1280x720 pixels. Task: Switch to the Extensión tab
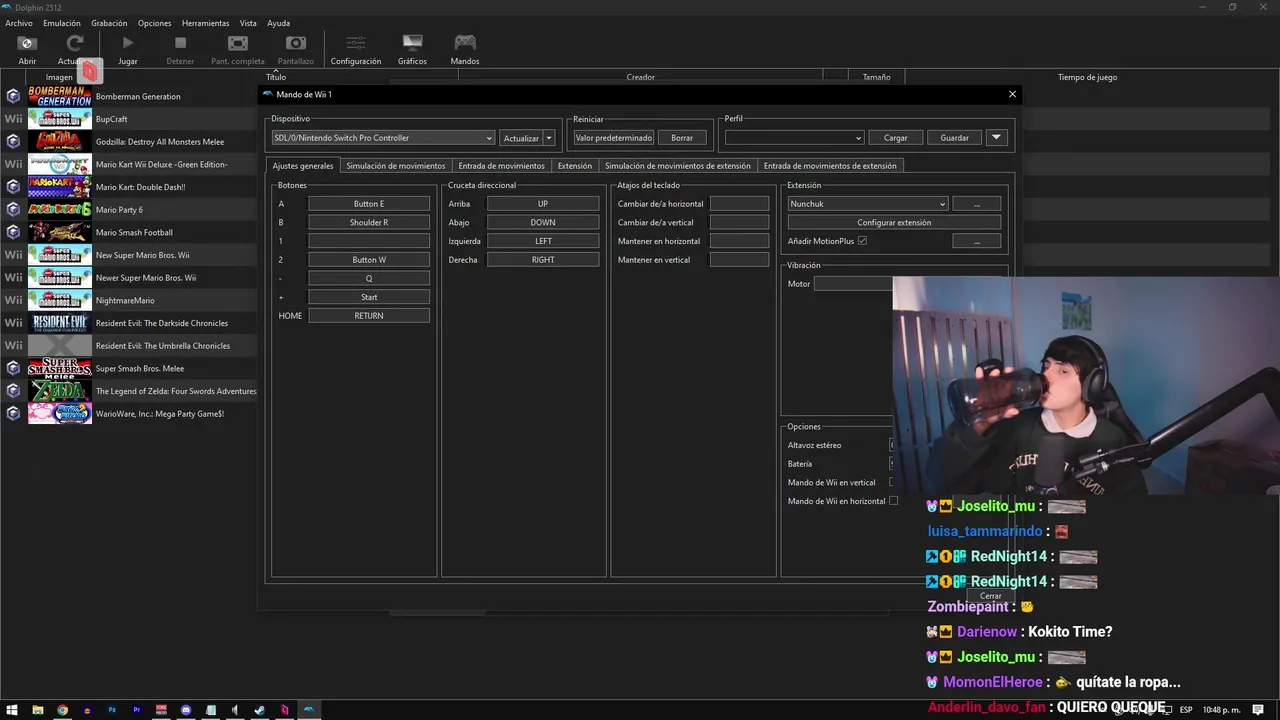(x=575, y=166)
